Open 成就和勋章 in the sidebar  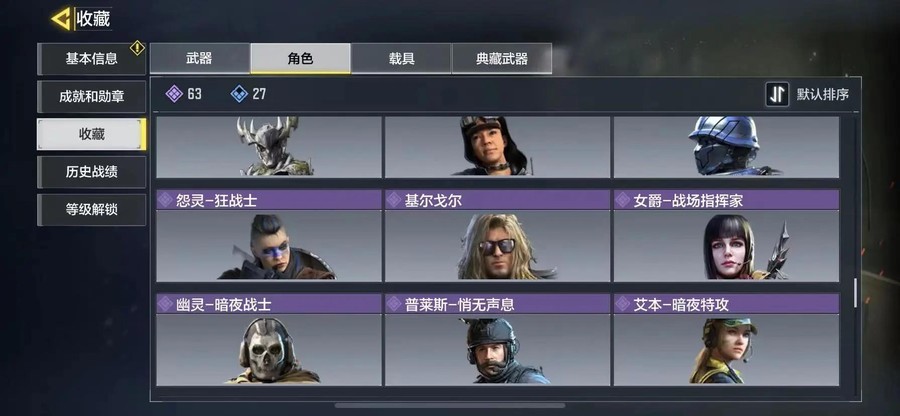(92, 96)
